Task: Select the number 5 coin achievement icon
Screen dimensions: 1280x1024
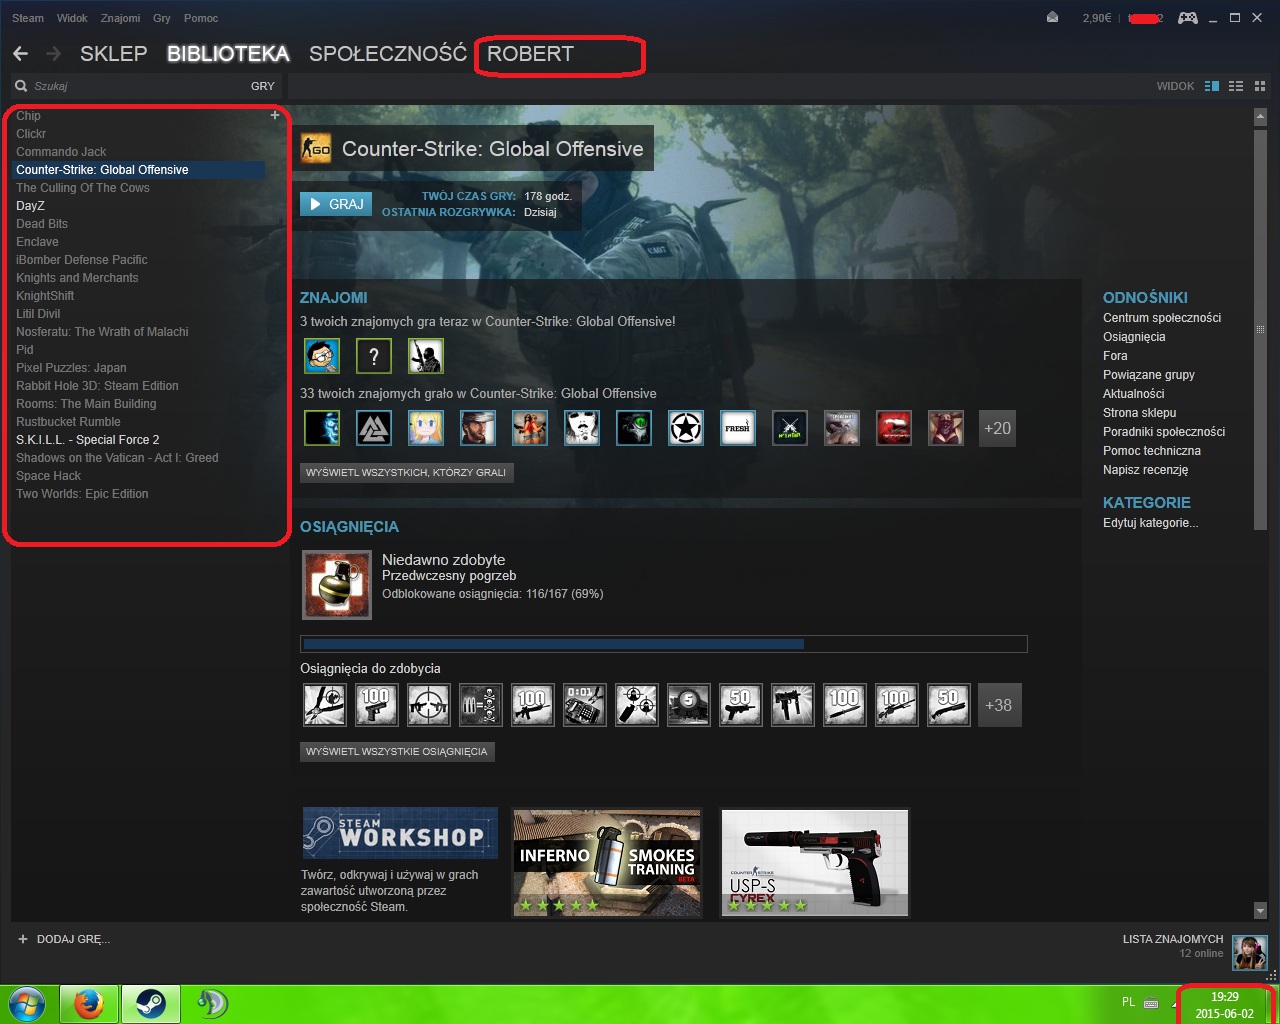Action: [688, 705]
